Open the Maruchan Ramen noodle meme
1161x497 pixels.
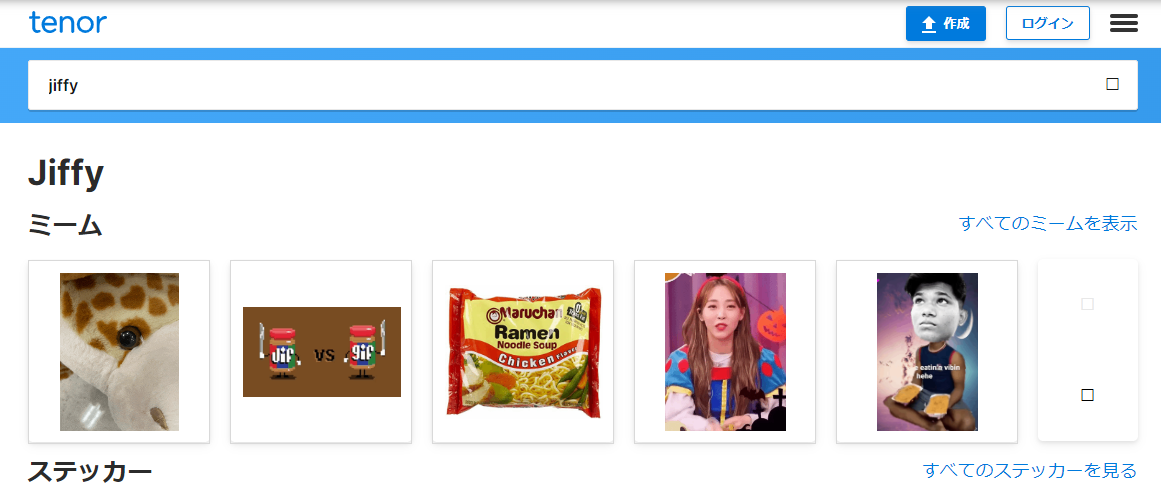[523, 352]
